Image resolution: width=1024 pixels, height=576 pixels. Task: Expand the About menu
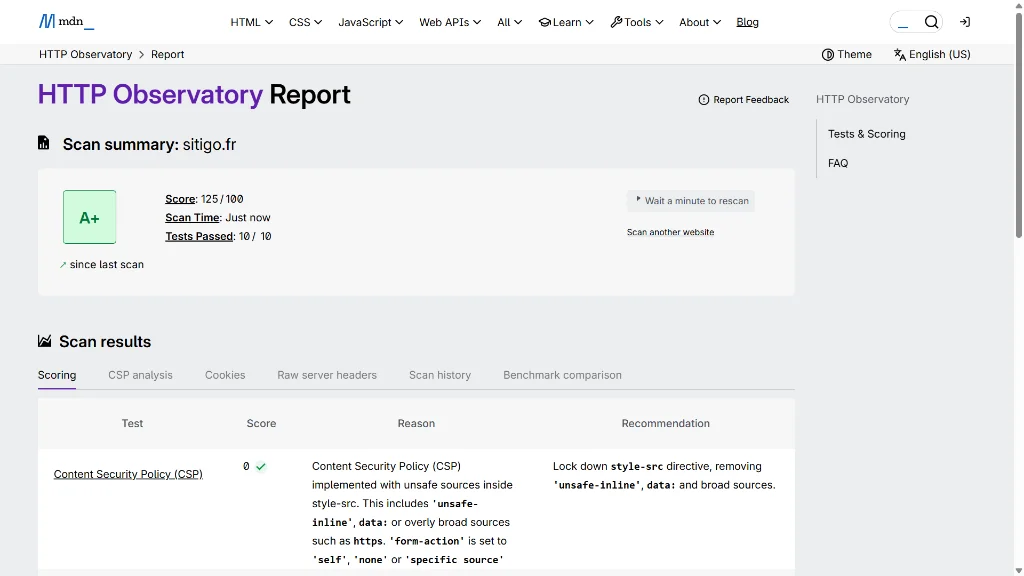[x=699, y=22]
